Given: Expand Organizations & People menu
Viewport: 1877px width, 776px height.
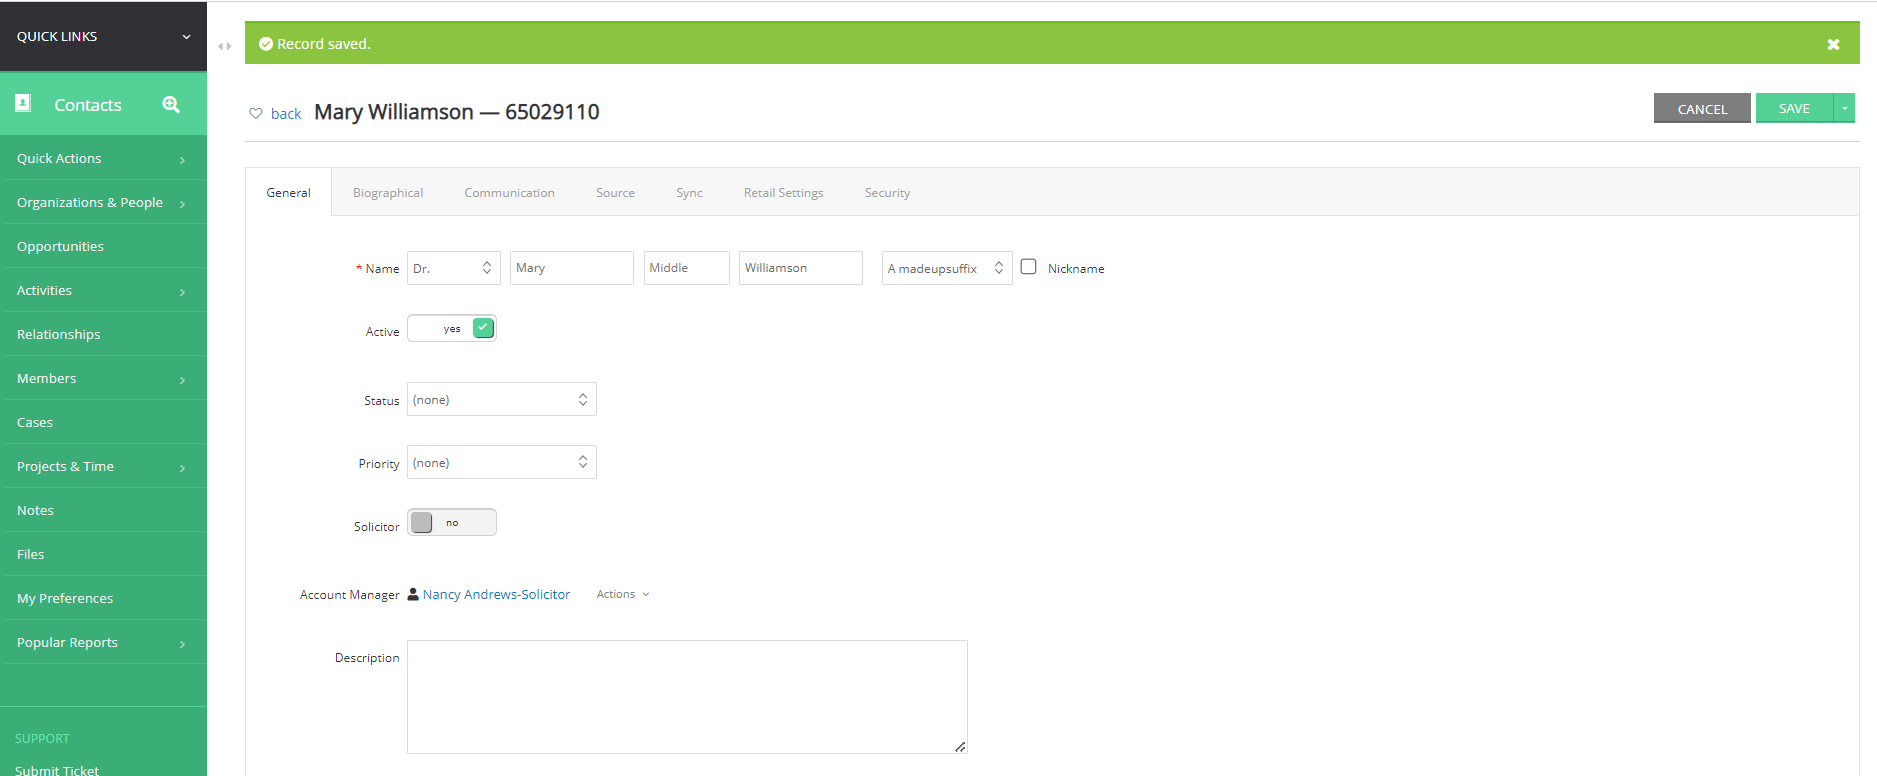Looking at the screenshot, I should point(103,202).
